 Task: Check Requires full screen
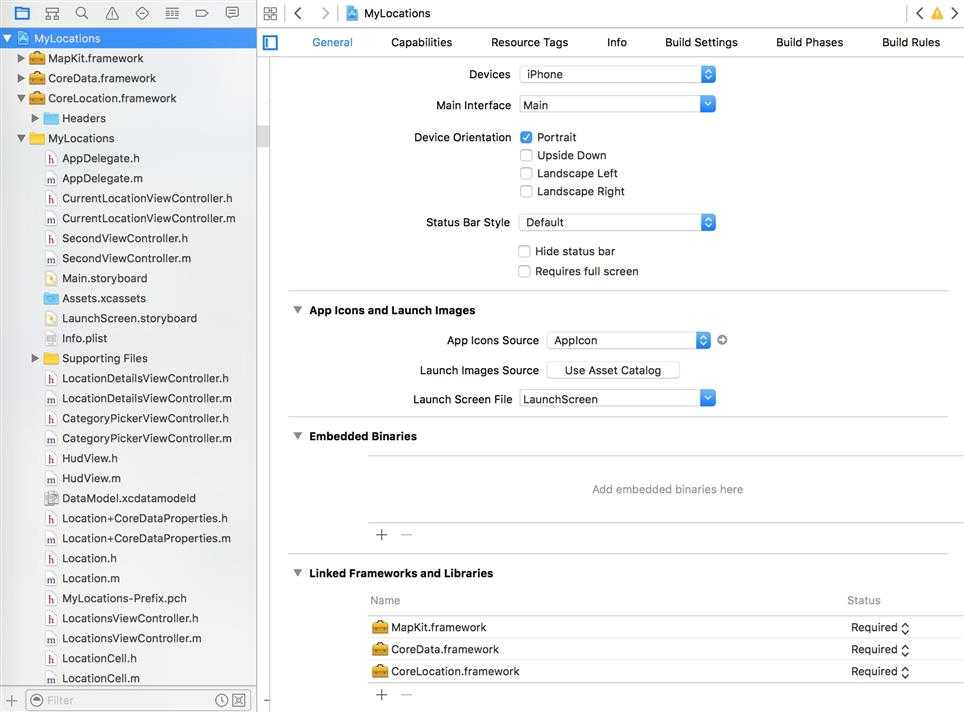point(524,271)
